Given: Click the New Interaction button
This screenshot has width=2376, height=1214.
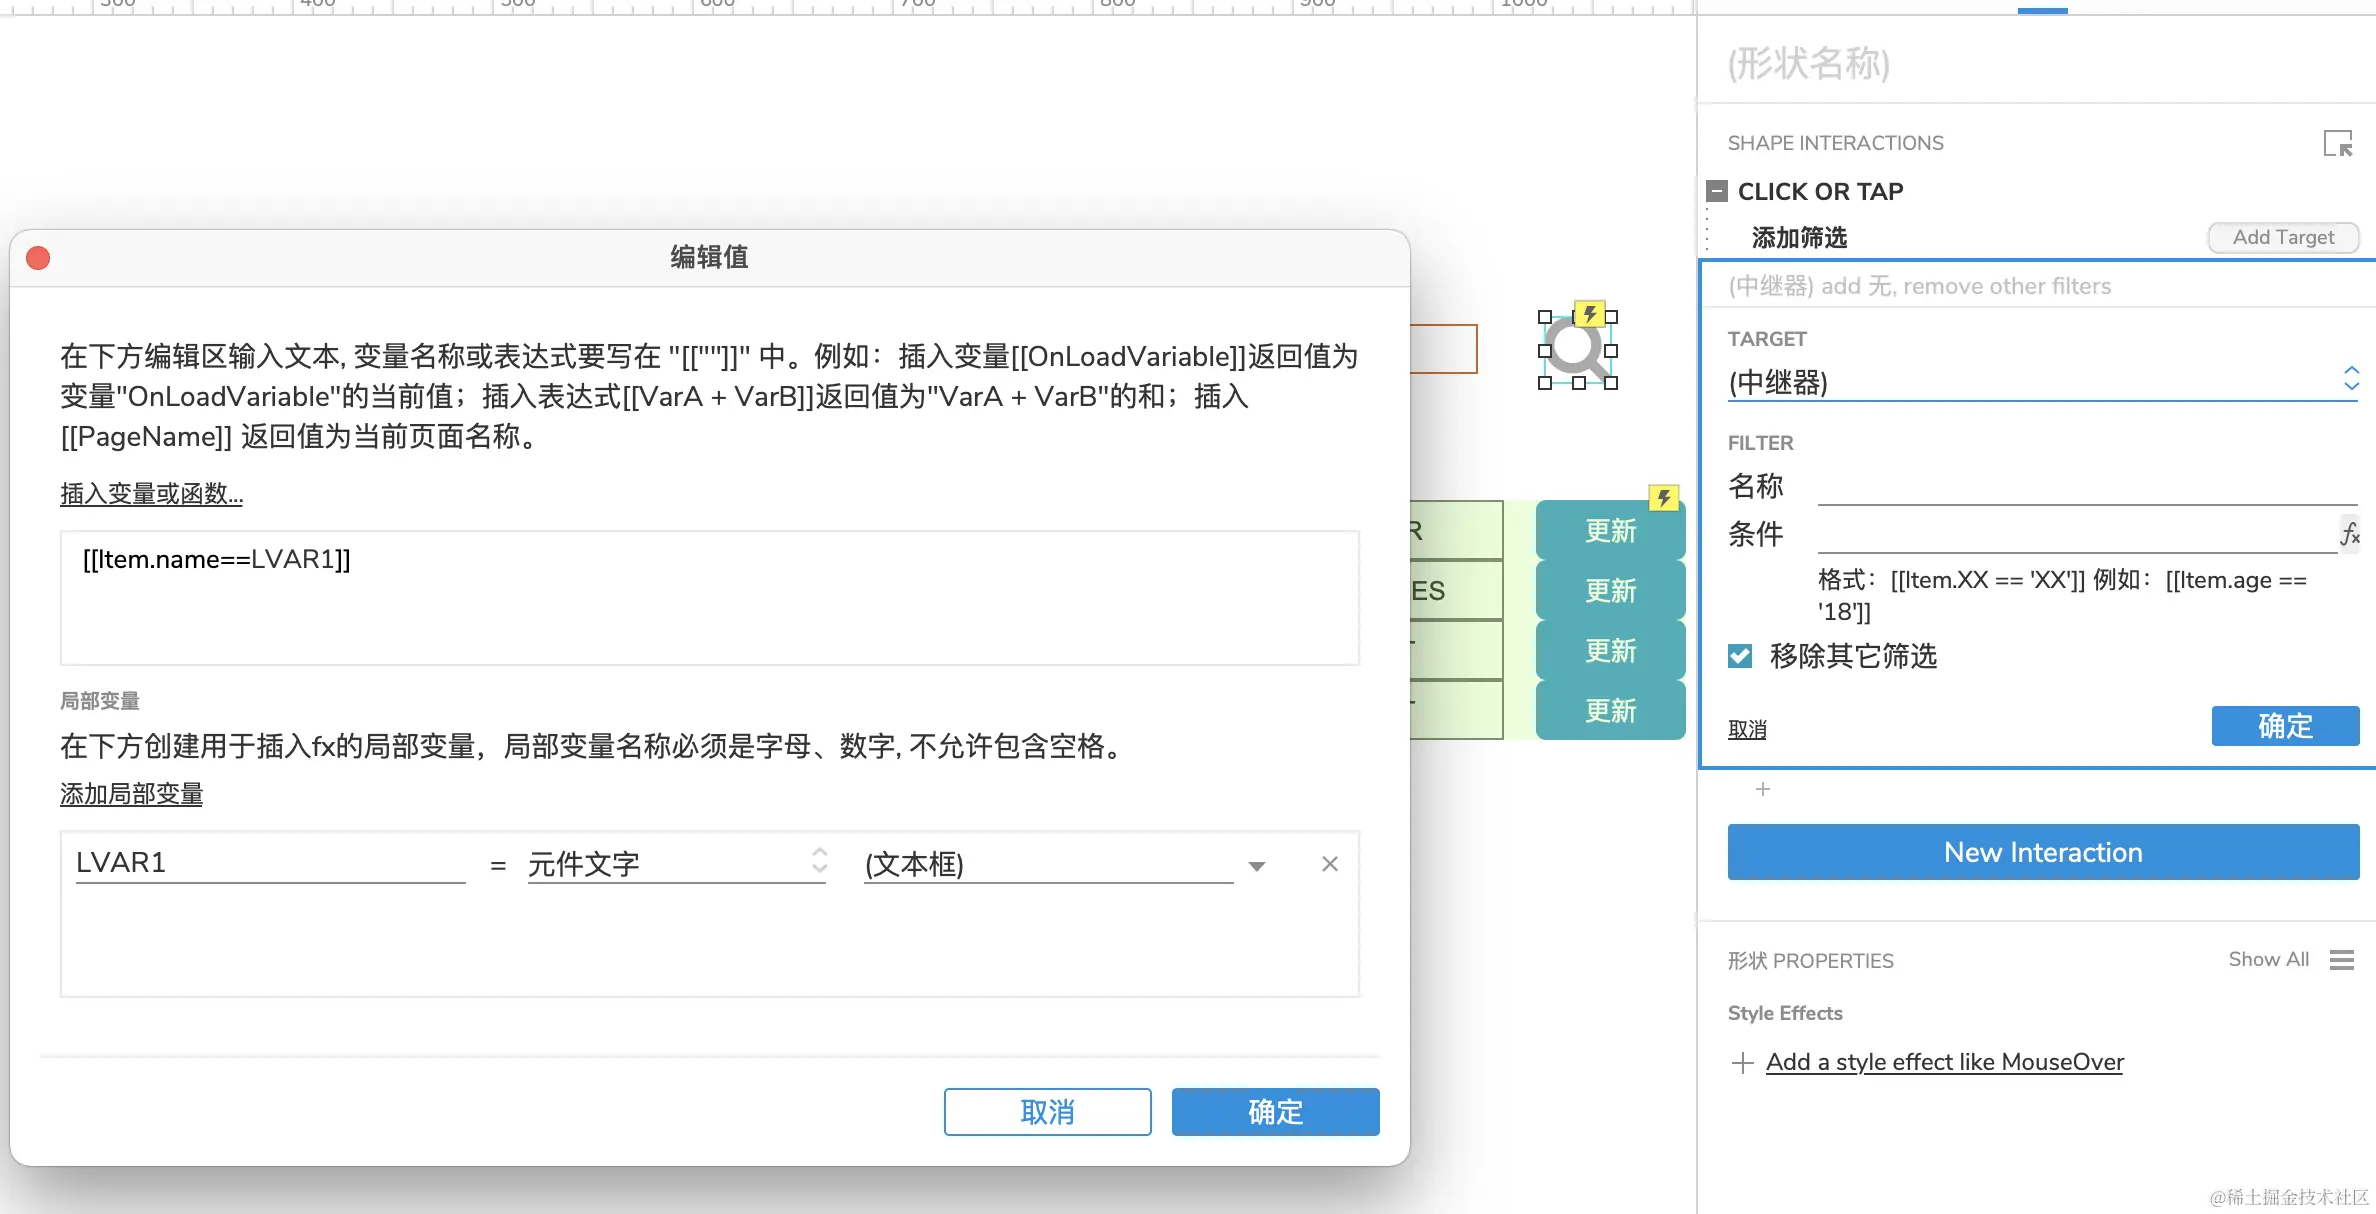Looking at the screenshot, I should coord(2042,852).
